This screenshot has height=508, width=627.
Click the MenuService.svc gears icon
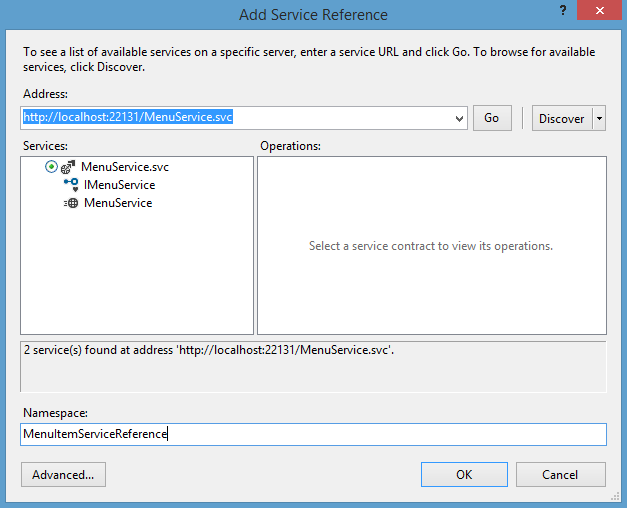point(68,168)
